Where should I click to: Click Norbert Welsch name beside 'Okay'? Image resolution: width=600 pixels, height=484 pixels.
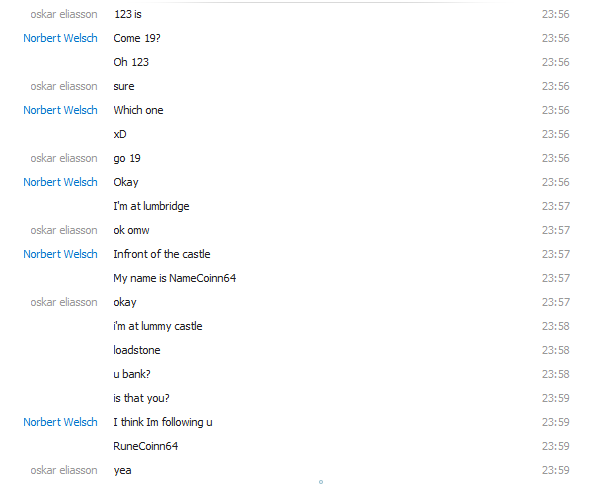coord(60,182)
